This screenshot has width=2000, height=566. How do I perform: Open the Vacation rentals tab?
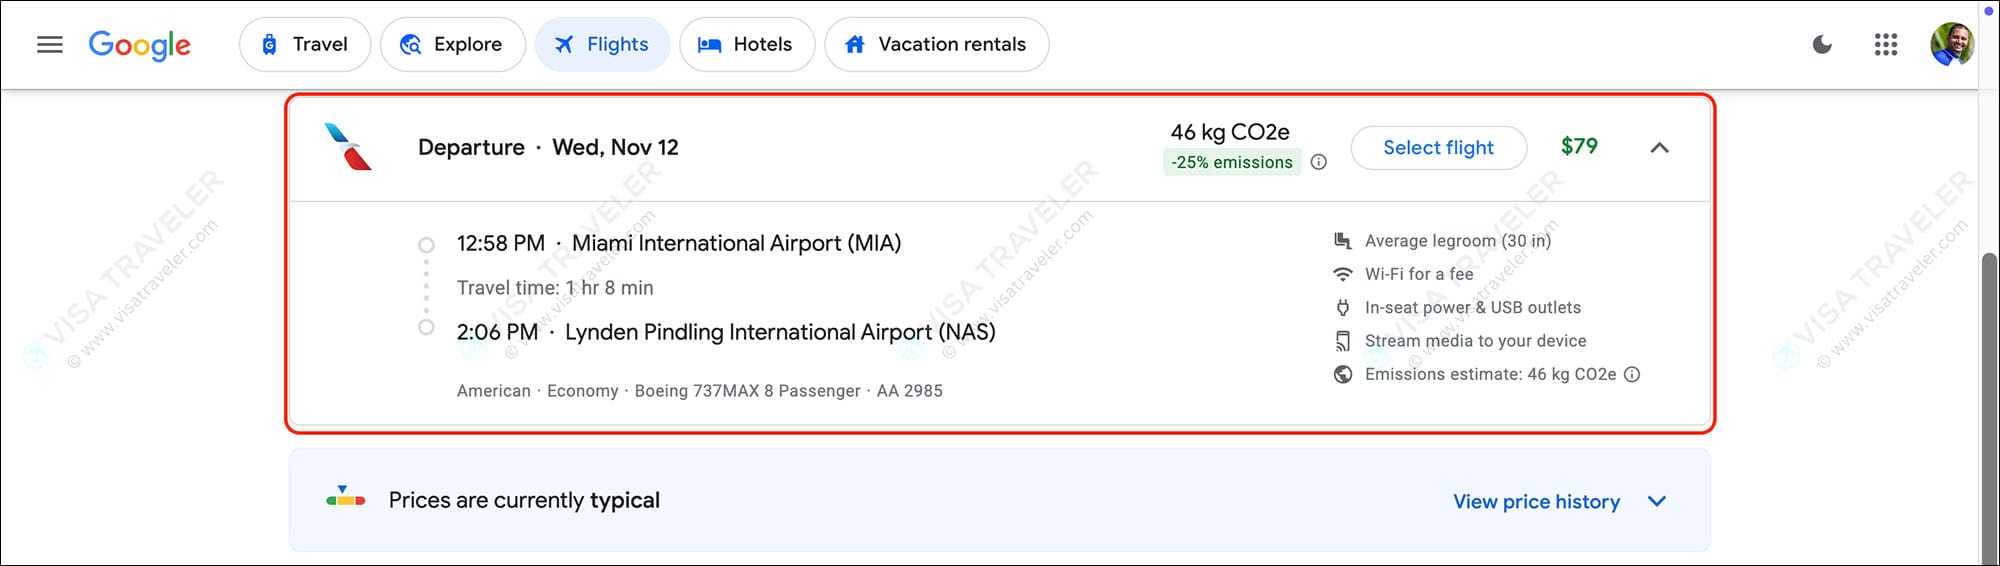pos(937,45)
